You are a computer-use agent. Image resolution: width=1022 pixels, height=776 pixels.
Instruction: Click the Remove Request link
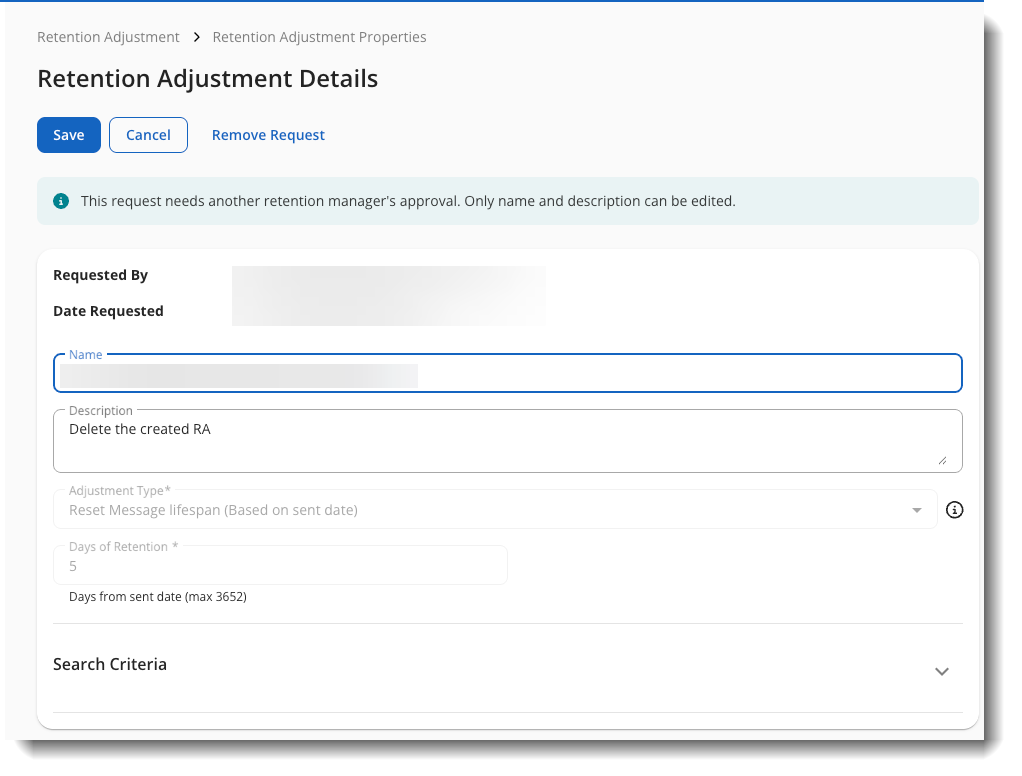(268, 135)
